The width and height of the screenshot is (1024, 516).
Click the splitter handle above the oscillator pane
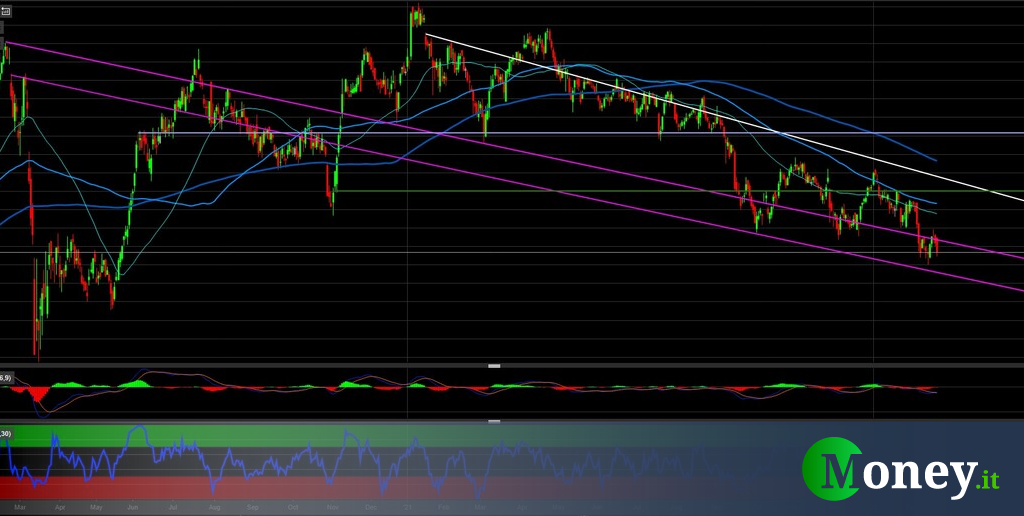click(x=494, y=422)
